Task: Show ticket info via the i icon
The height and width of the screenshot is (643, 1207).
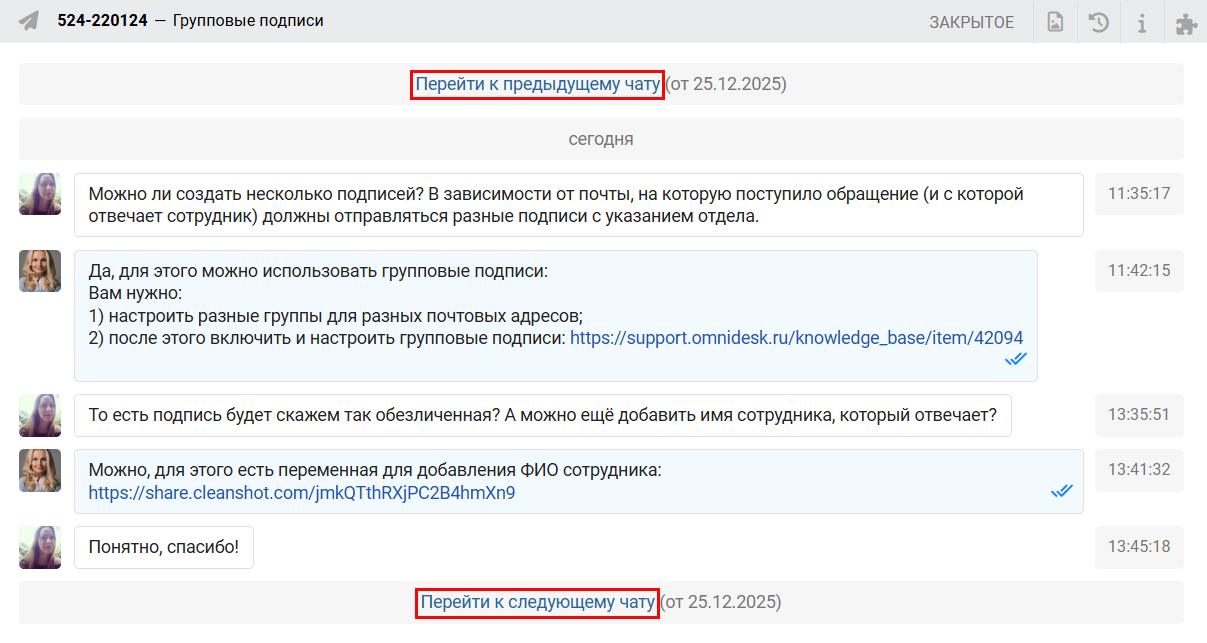Action: pyautogui.click(x=1142, y=22)
